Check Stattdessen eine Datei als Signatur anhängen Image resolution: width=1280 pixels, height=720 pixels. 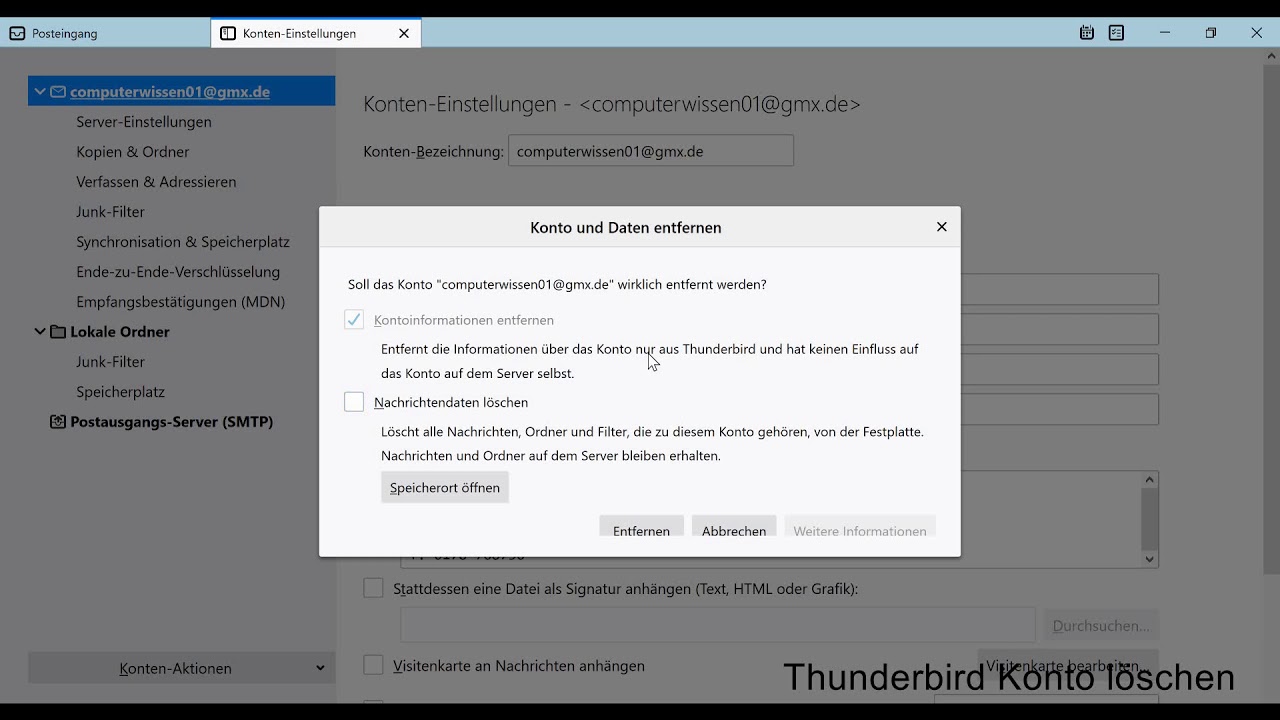point(373,589)
